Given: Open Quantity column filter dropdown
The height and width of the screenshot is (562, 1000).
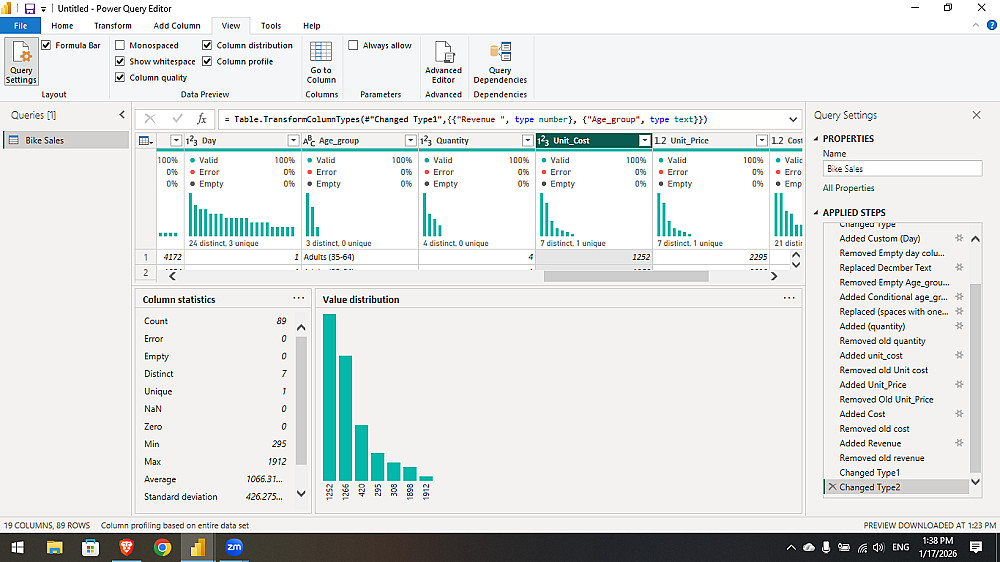Looking at the screenshot, I should tap(527, 140).
